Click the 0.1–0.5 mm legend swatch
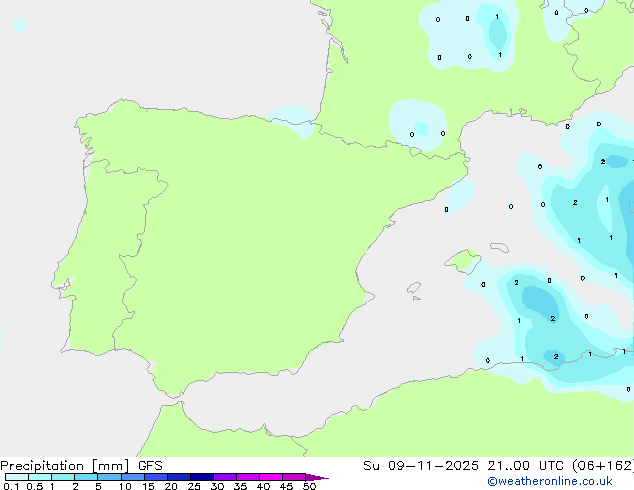 click(17, 477)
